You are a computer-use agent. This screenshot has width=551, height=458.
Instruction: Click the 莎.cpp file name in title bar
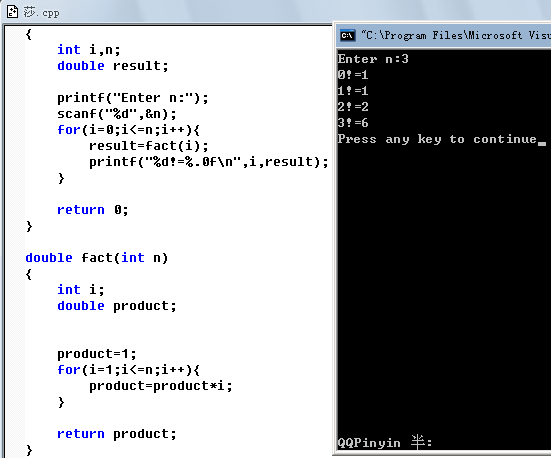click(41, 12)
